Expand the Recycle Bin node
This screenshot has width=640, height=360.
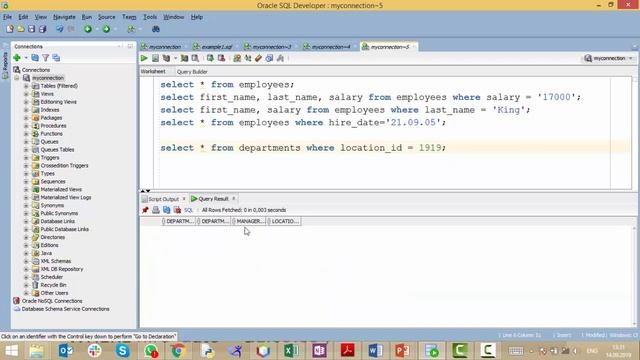[x=26, y=285]
